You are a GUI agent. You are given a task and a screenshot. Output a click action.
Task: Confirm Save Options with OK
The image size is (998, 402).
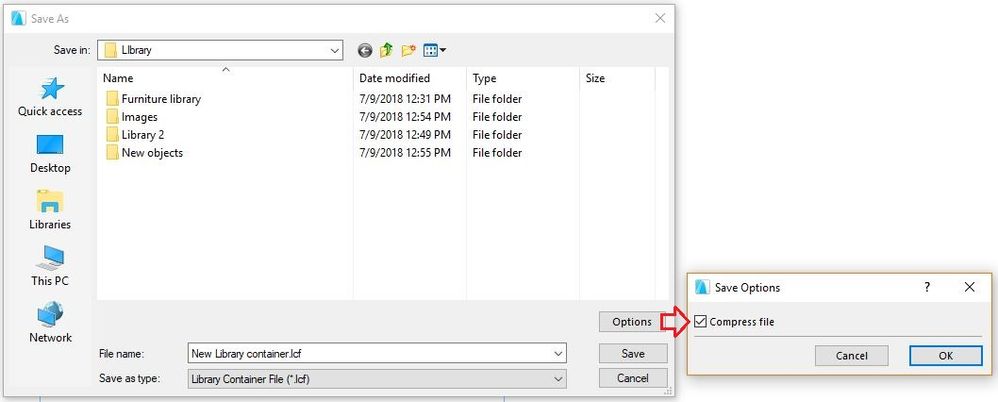click(945, 356)
